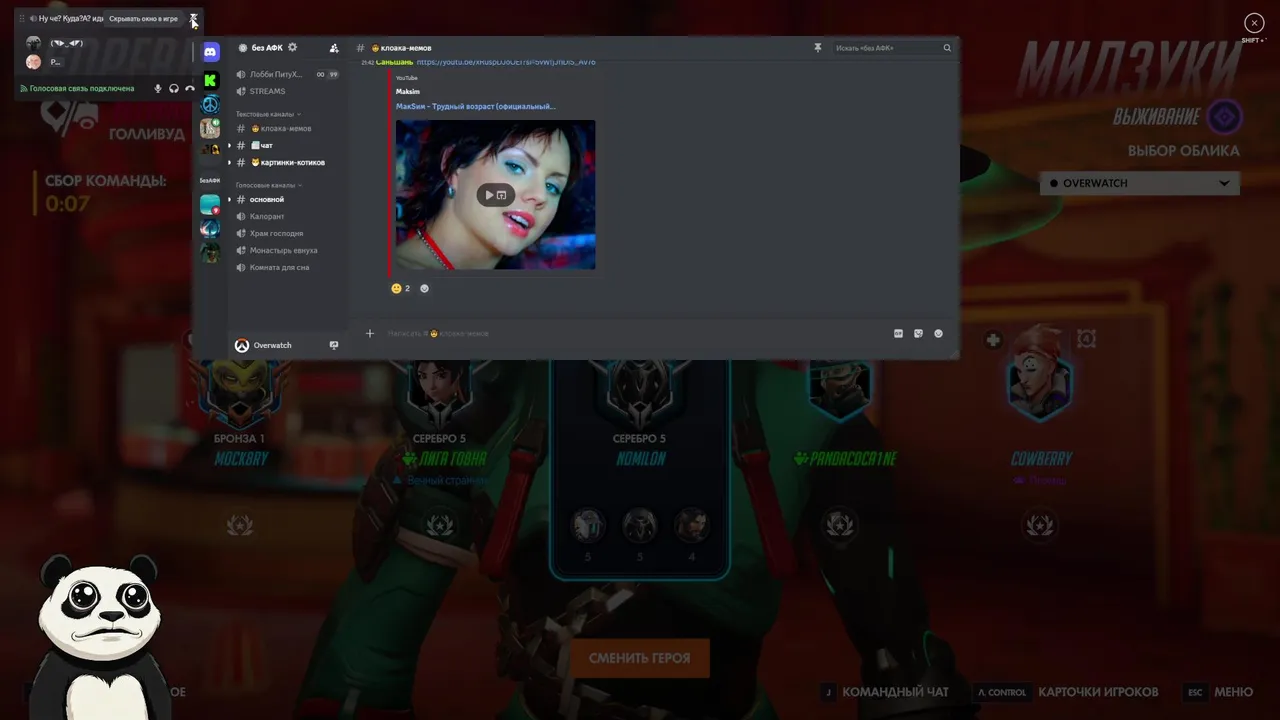Click Overwatch activity icon in user panel
The width and height of the screenshot is (1280, 720).
coord(241,345)
